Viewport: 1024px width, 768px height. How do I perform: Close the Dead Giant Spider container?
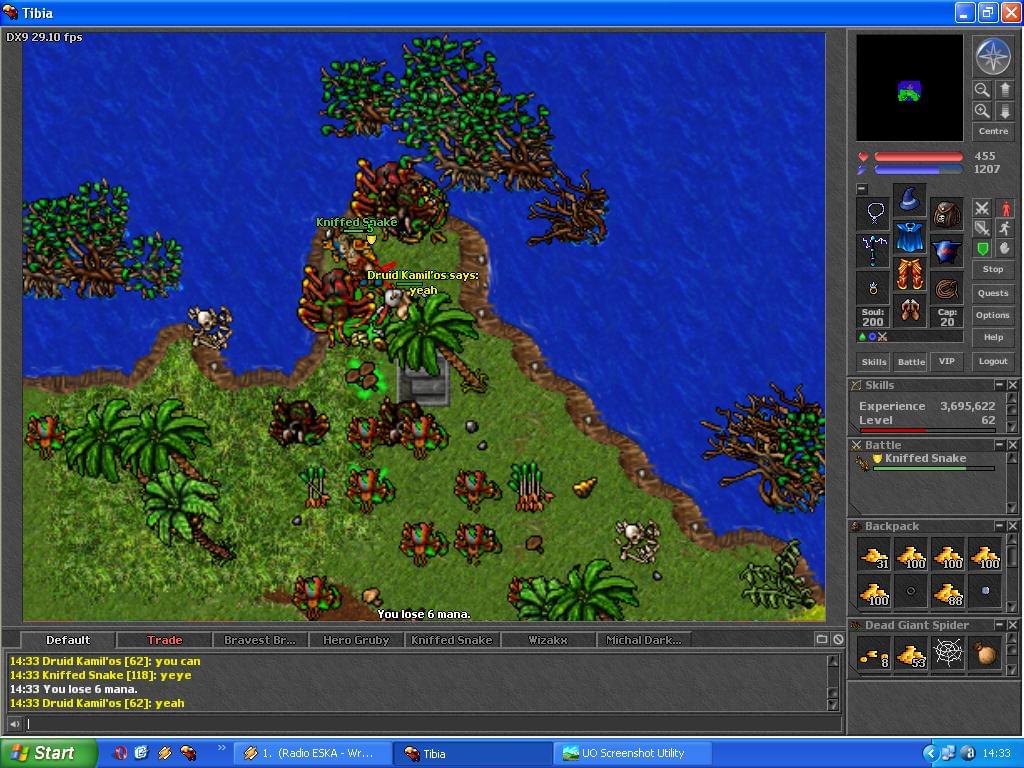pyautogui.click(x=1012, y=625)
